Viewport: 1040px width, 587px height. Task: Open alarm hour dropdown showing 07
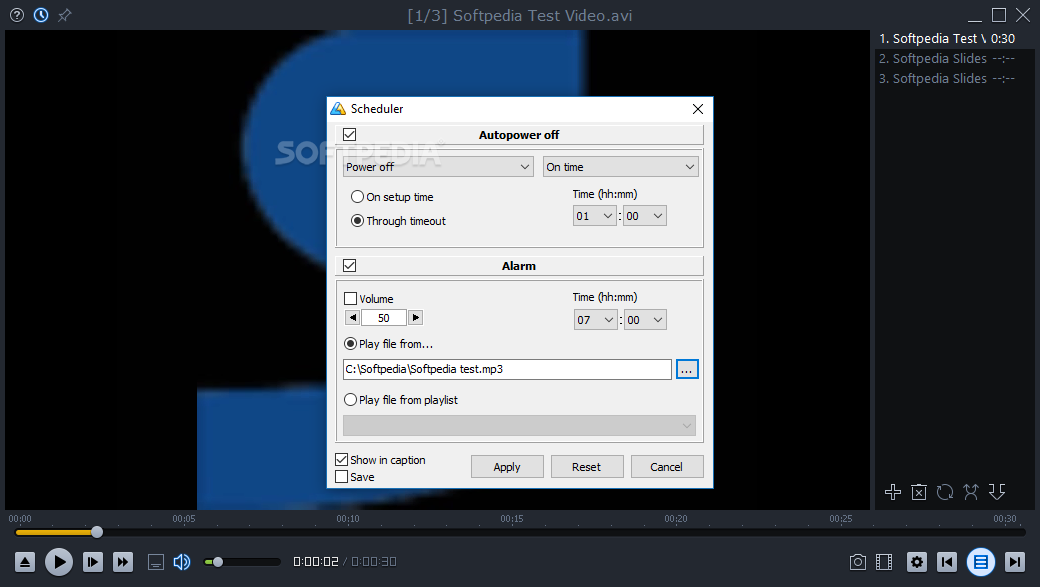point(595,320)
